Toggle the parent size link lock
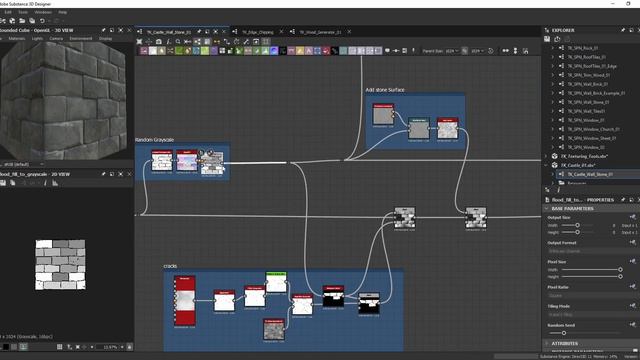Viewport: 640px width, 360px height. tap(464, 51)
